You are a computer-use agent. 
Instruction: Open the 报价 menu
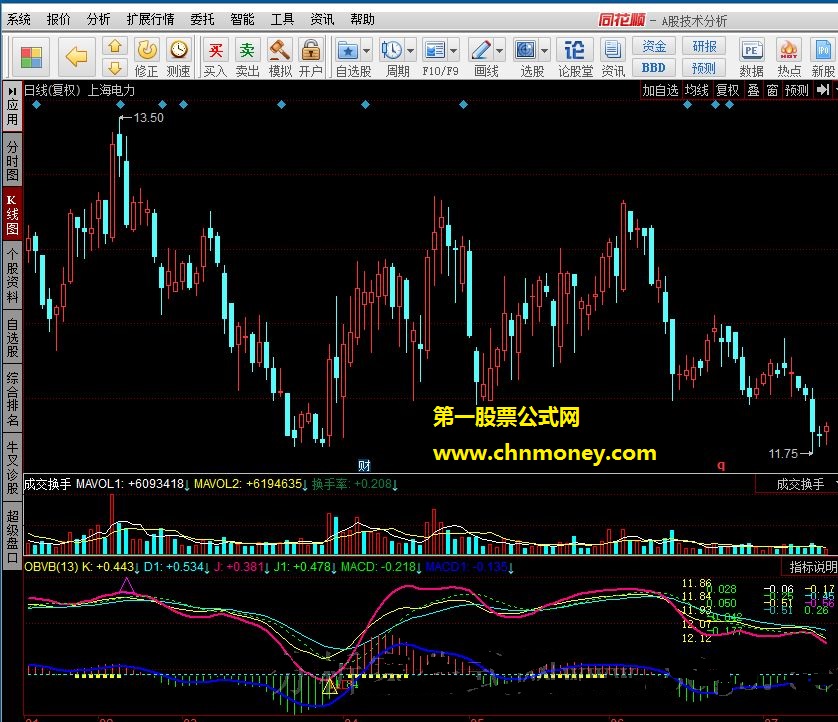58,20
